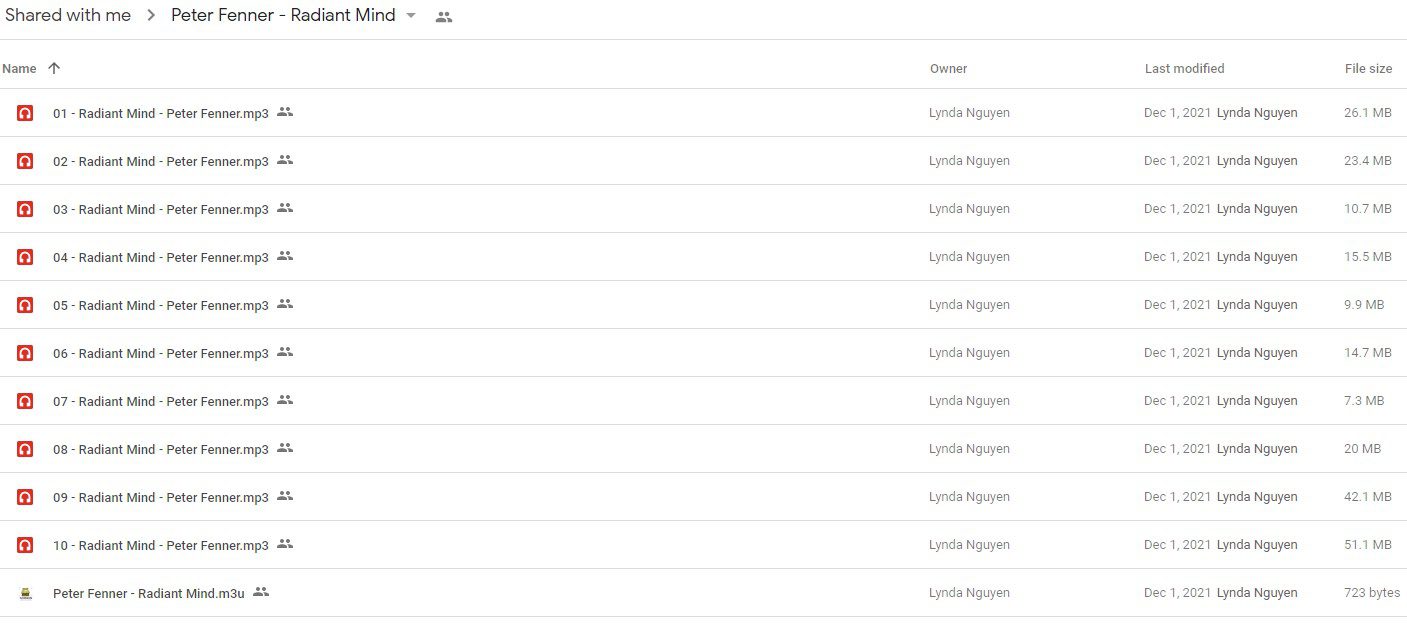1407x629 pixels.
Task: Go to Shared with me breadcrumb
Action: click(68, 15)
